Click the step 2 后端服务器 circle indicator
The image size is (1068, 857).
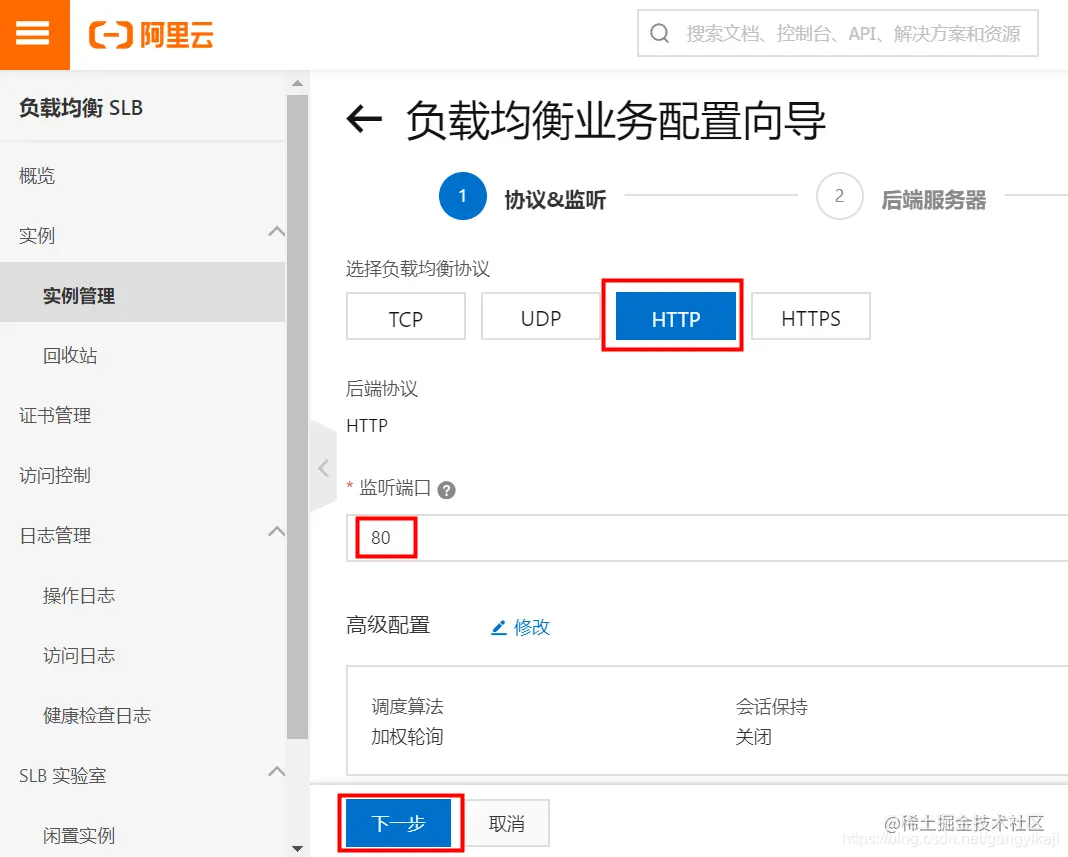pyautogui.click(x=839, y=196)
